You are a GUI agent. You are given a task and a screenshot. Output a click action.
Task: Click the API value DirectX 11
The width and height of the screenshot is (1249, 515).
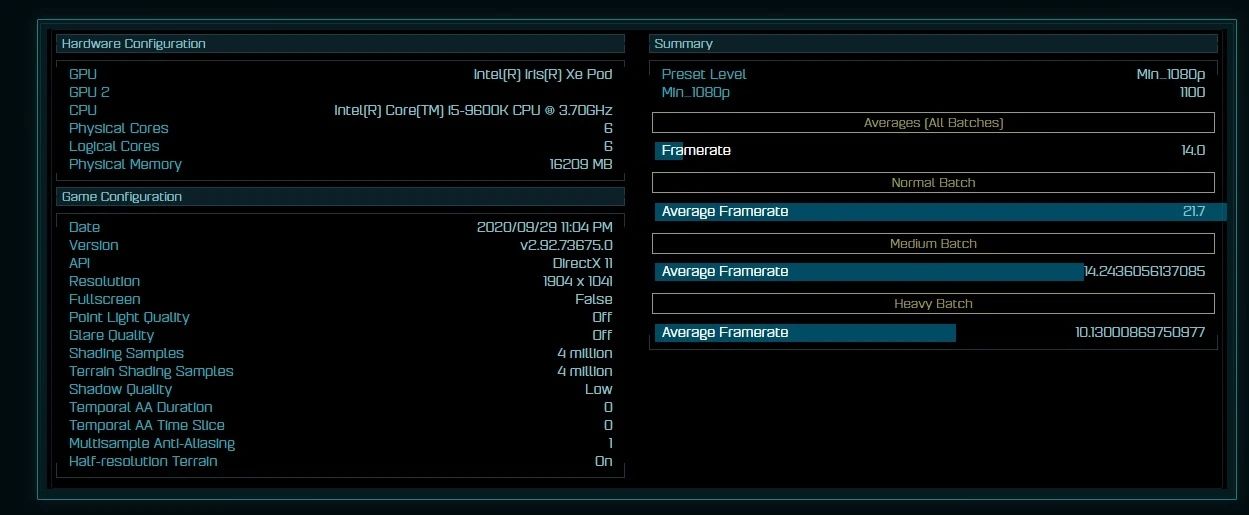click(583, 263)
